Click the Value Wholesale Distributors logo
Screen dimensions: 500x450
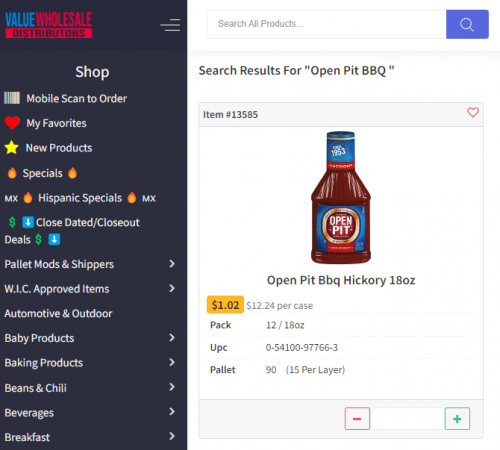(49, 25)
